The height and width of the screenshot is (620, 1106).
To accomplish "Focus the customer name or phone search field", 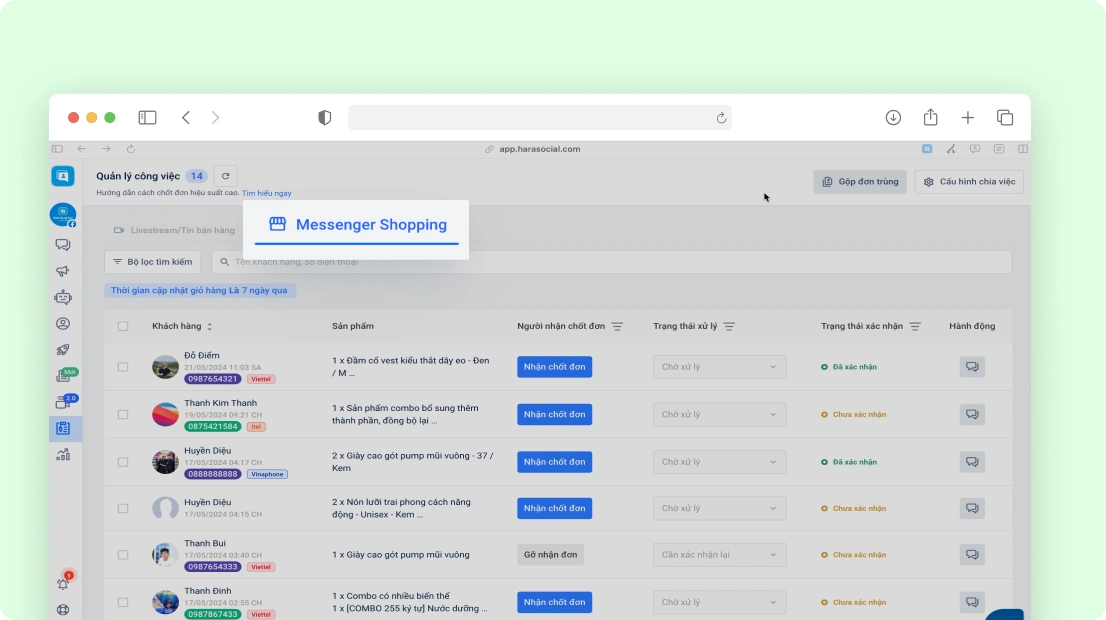I will [612, 262].
